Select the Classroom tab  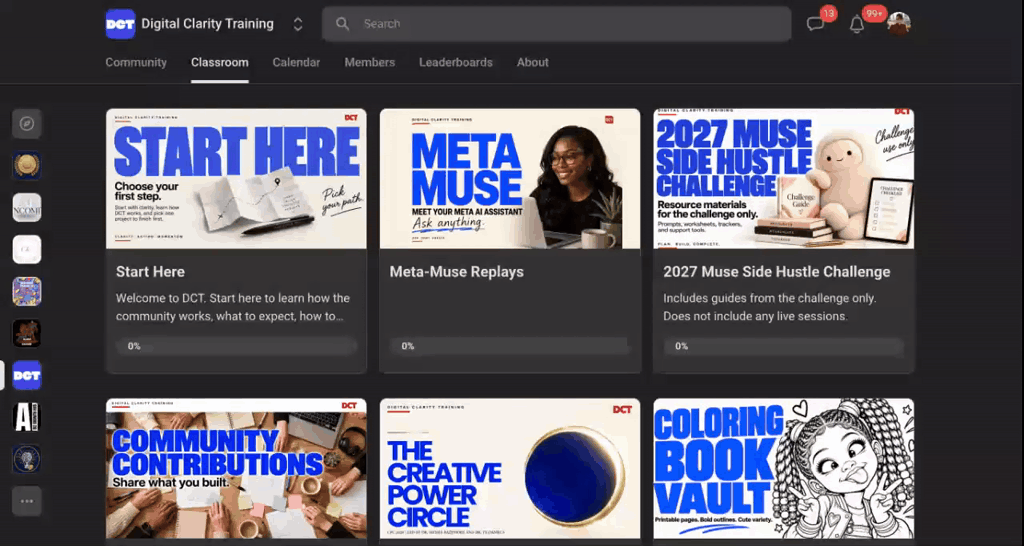pos(219,63)
